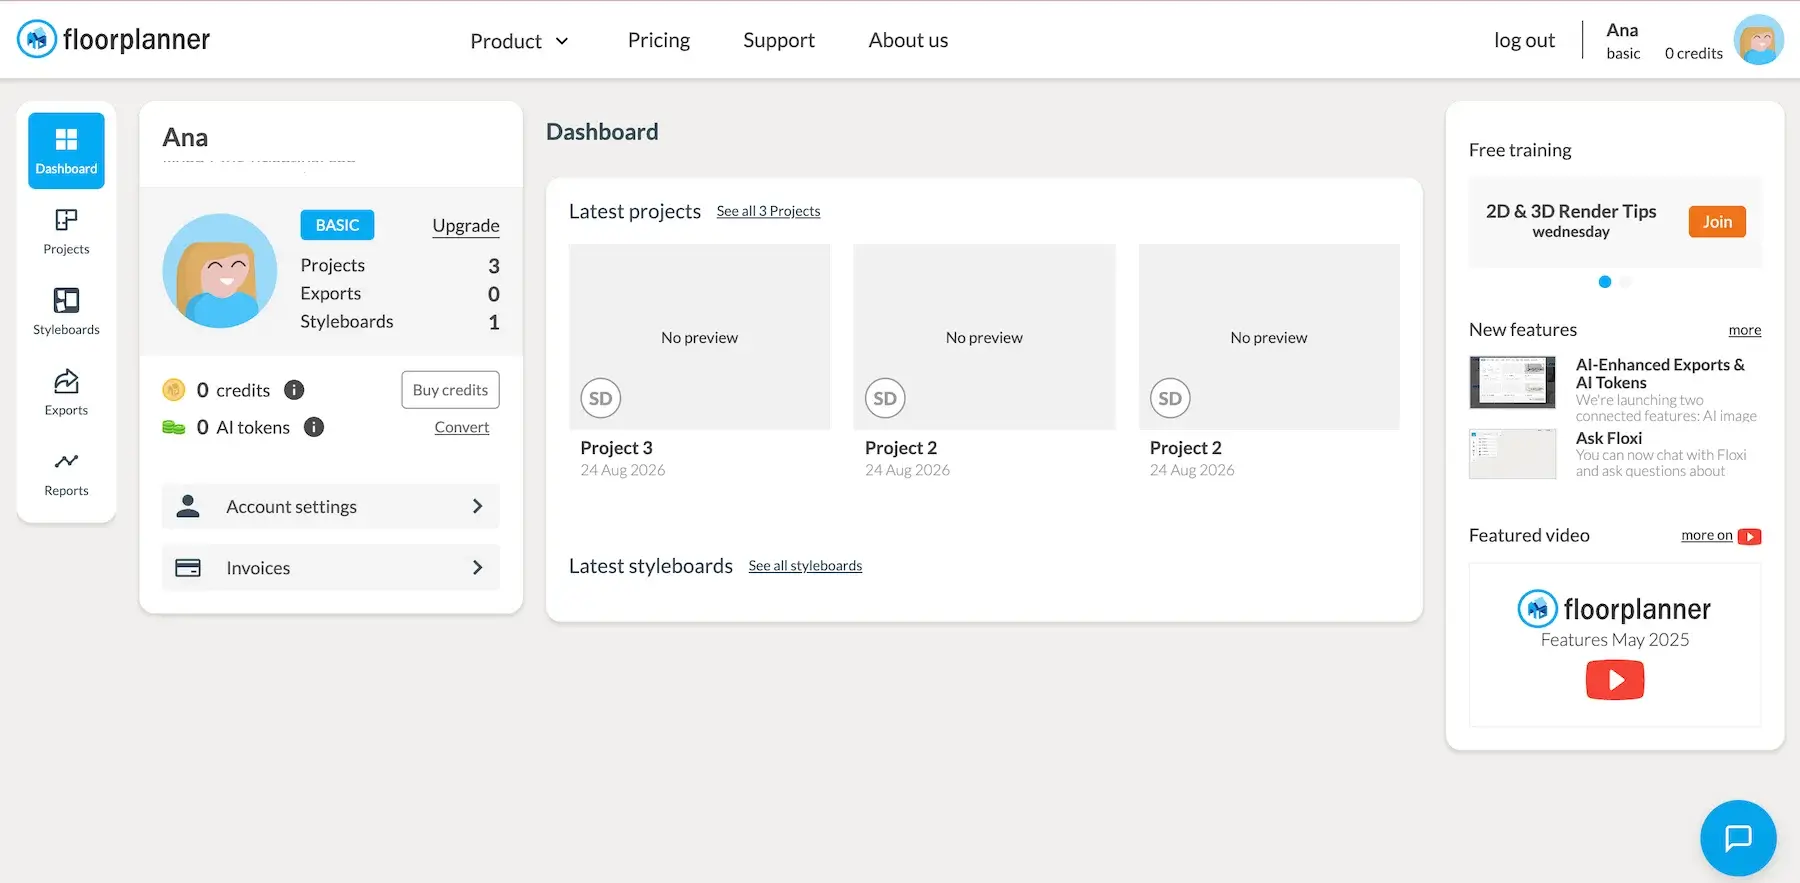Open the Projects sidebar icon

click(66, 231)
